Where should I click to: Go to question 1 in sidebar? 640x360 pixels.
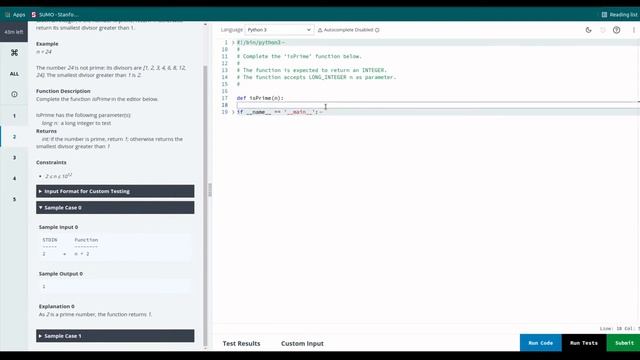point(14,116)
